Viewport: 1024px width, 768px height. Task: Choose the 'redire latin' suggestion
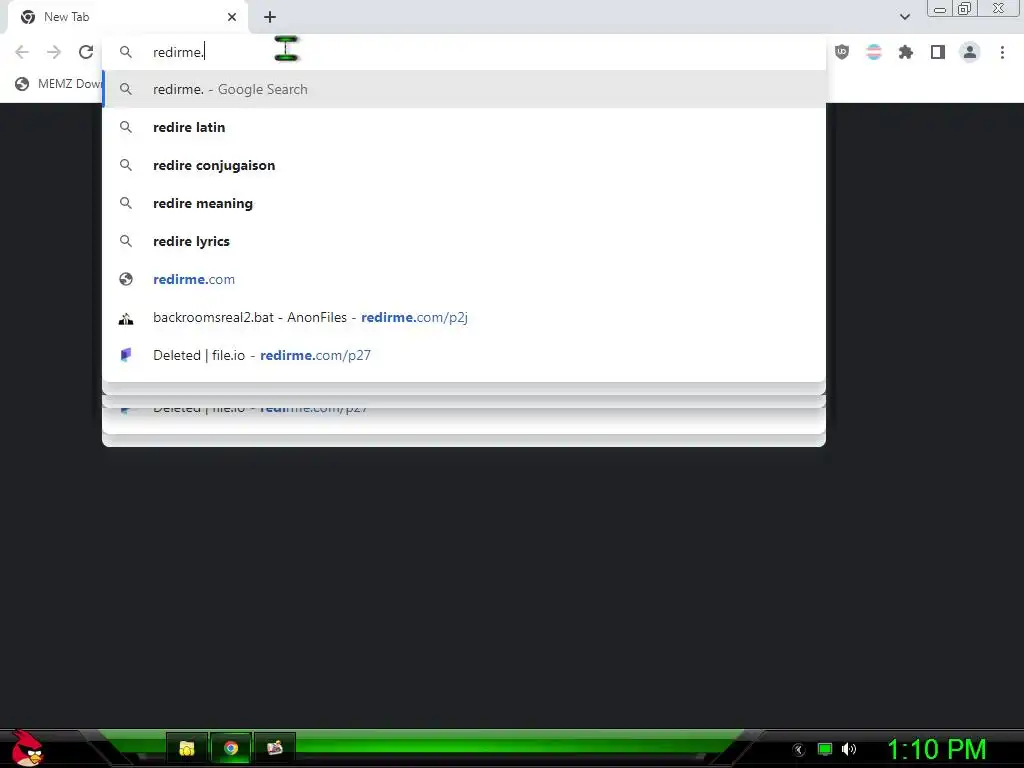pyautogui.click(x=464, y=127)
